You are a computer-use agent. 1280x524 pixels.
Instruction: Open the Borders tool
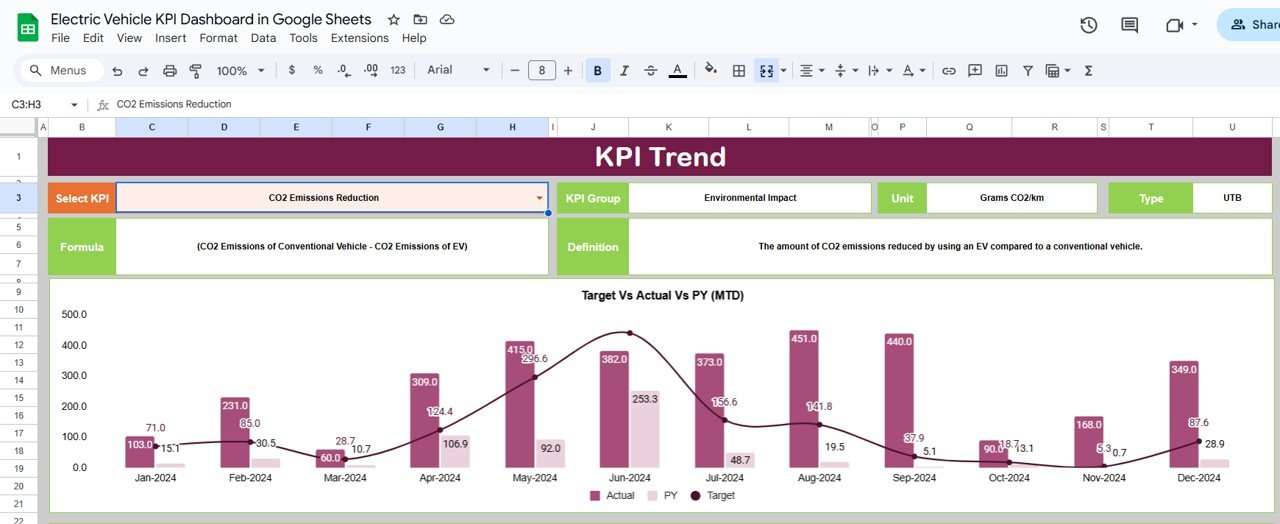click(739, 71)
